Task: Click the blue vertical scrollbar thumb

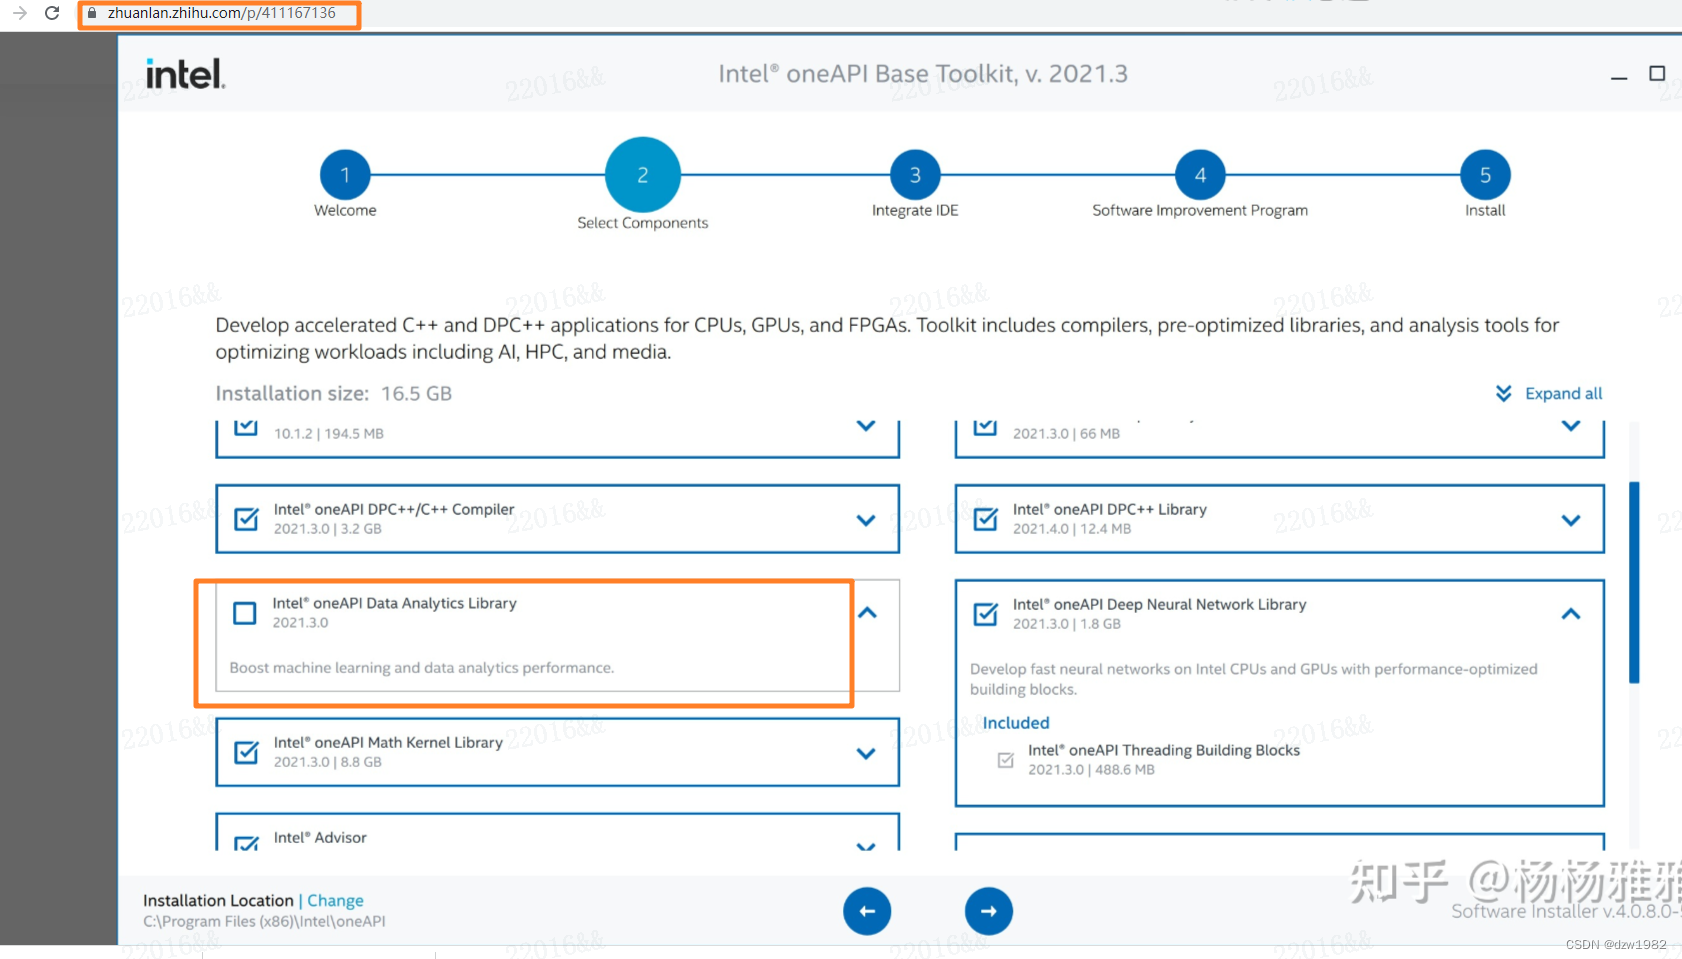Action: (x=1634, y=582)
